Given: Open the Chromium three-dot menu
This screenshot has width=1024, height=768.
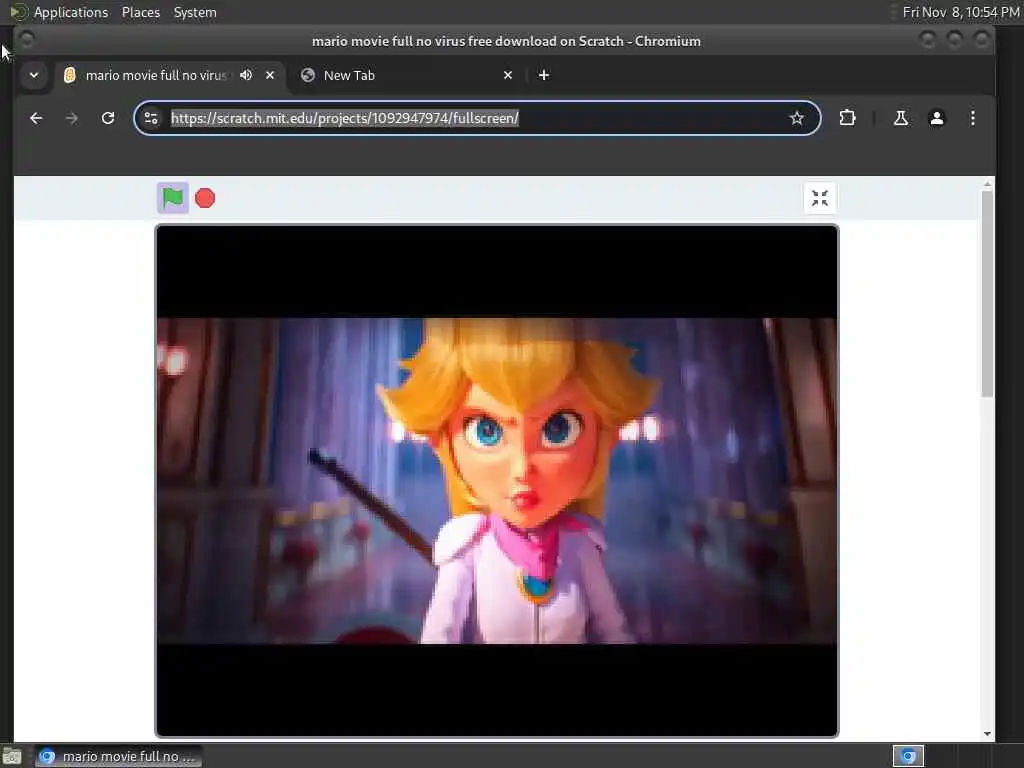Looking at the screenshot, I should tap(972, 118).
